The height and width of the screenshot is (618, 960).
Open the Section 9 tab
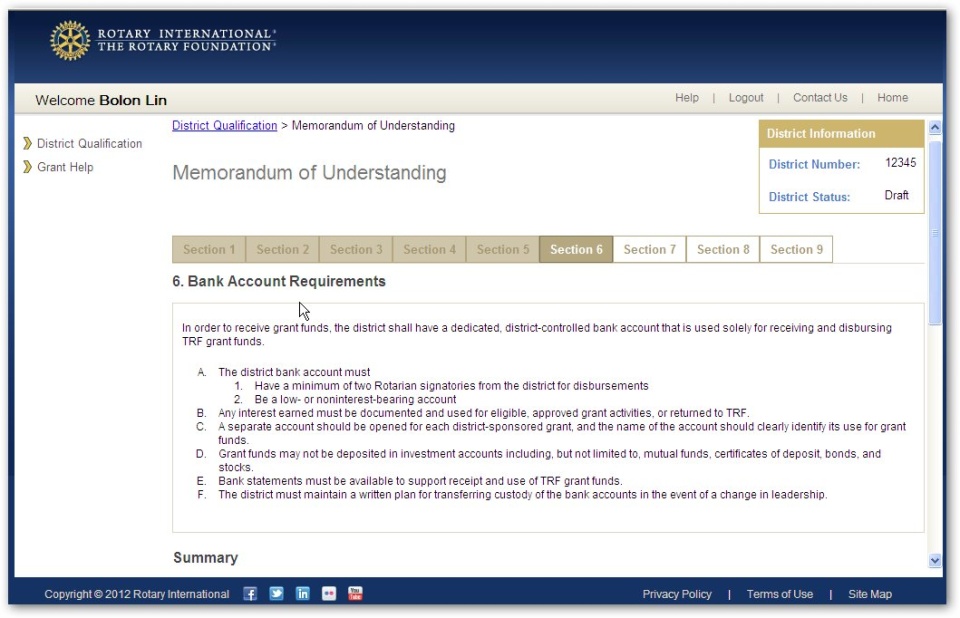point(797,249)
